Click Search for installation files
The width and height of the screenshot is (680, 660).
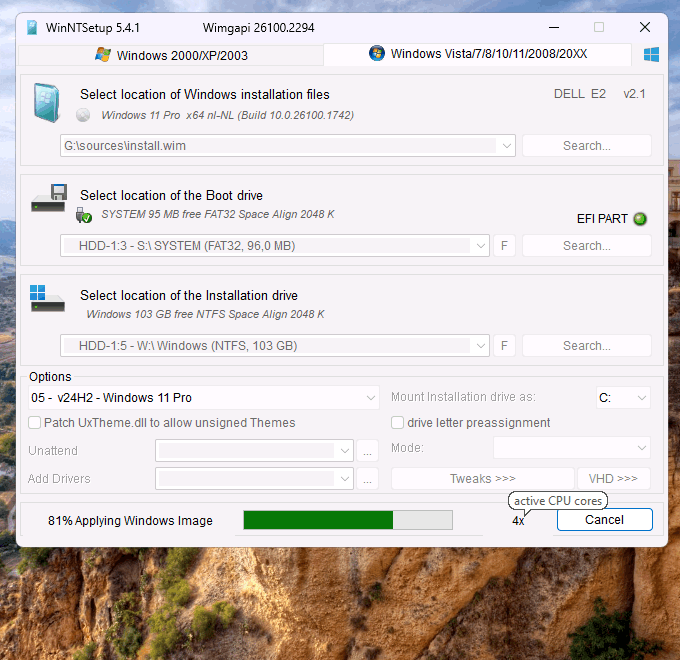pyautogui.click(x=586, y=146)
